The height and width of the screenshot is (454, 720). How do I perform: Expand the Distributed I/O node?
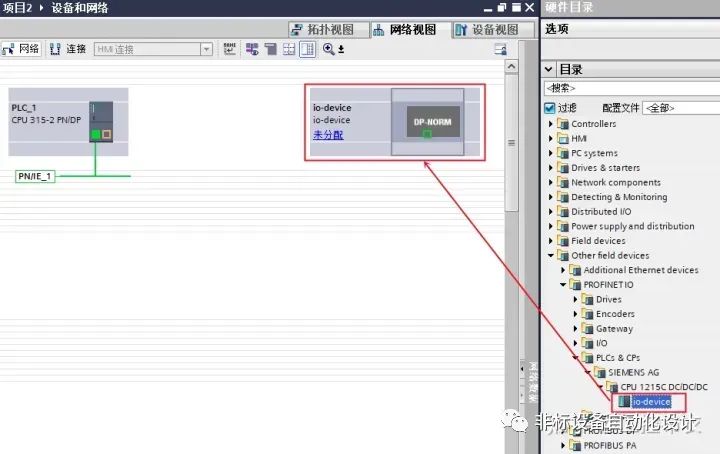tap(551, 212)
